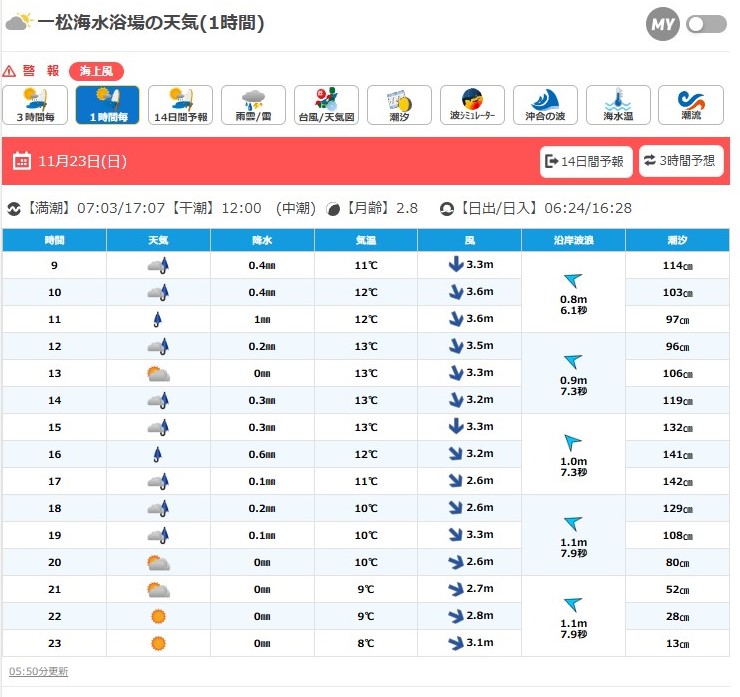This screenshot has width=740, height=697.
Task: Click the 海上風 warning badge
Action: (x=97, y=71)
